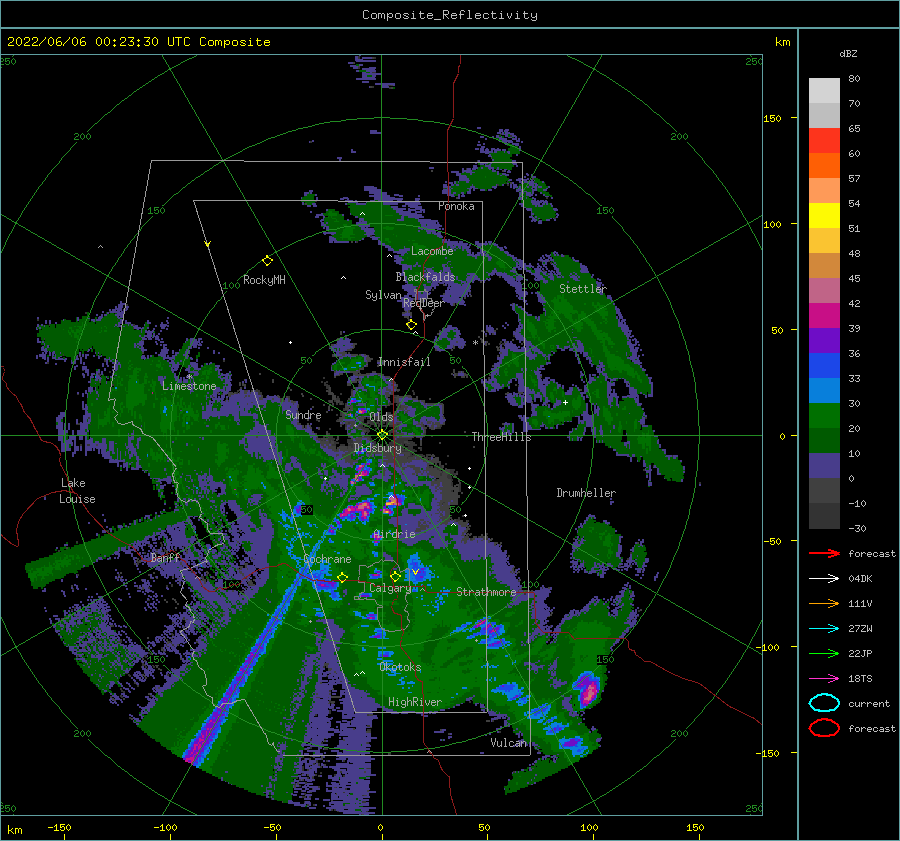Viewport: 900px width, 841px height.
Task: Click the RockyMH label
Action: (264, 280)
